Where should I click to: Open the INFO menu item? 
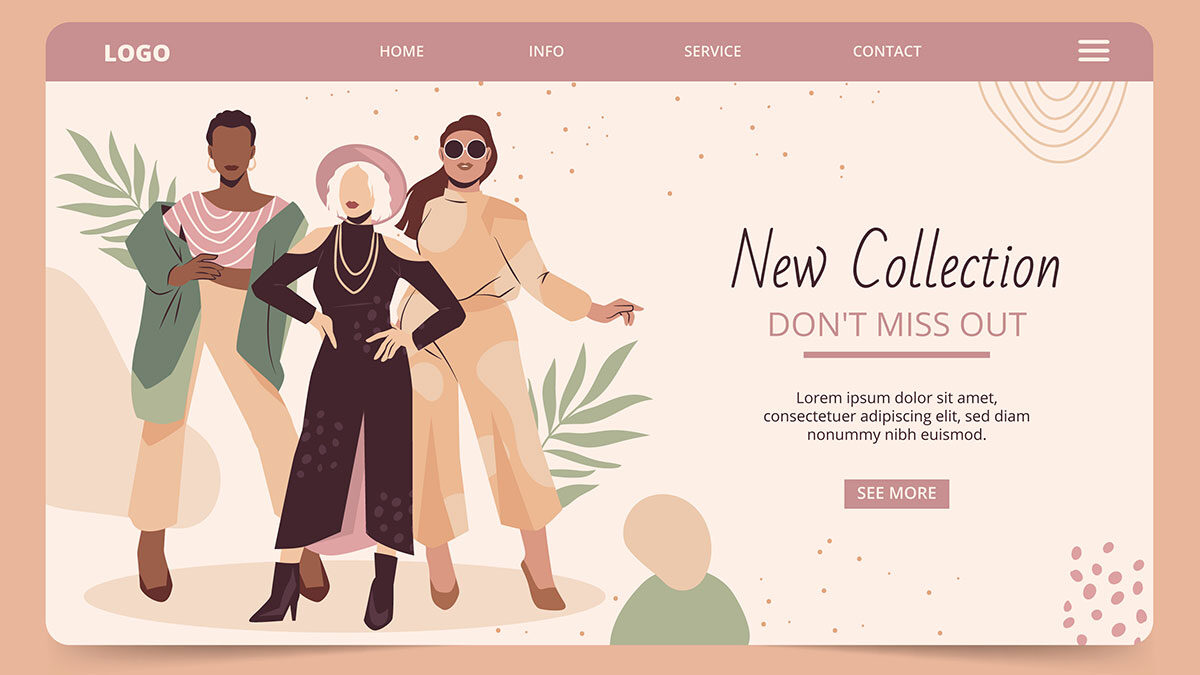point(546,51)
